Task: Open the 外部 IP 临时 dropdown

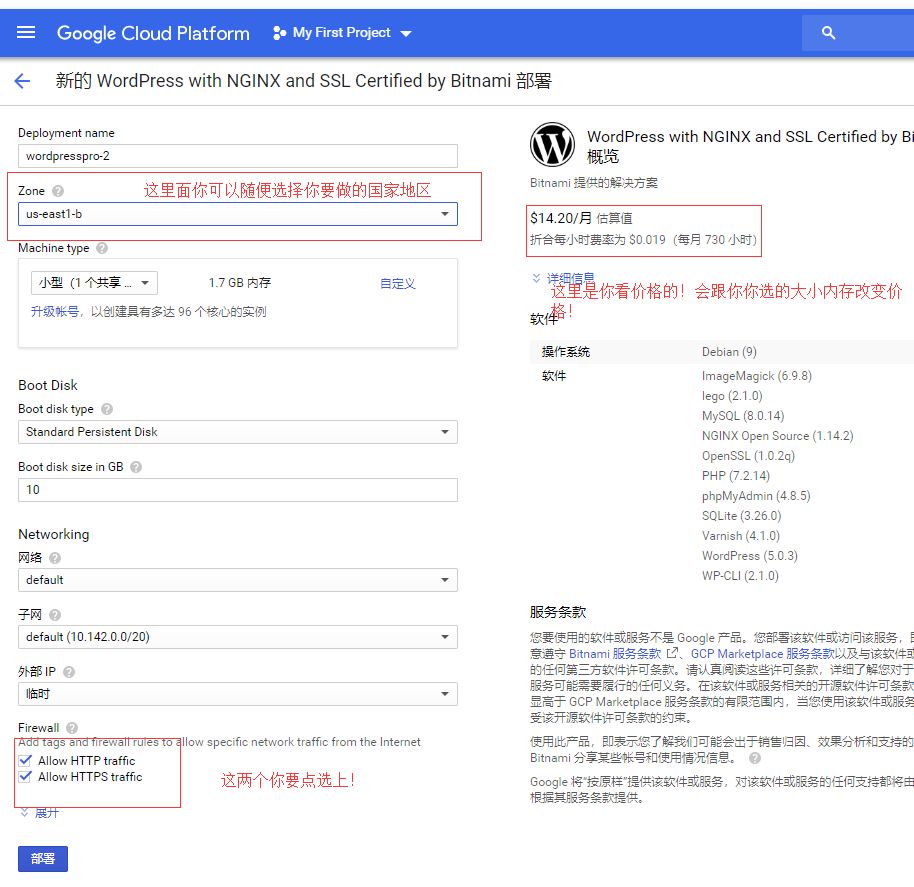Action: pyautogui.click(x=238, y=694)
